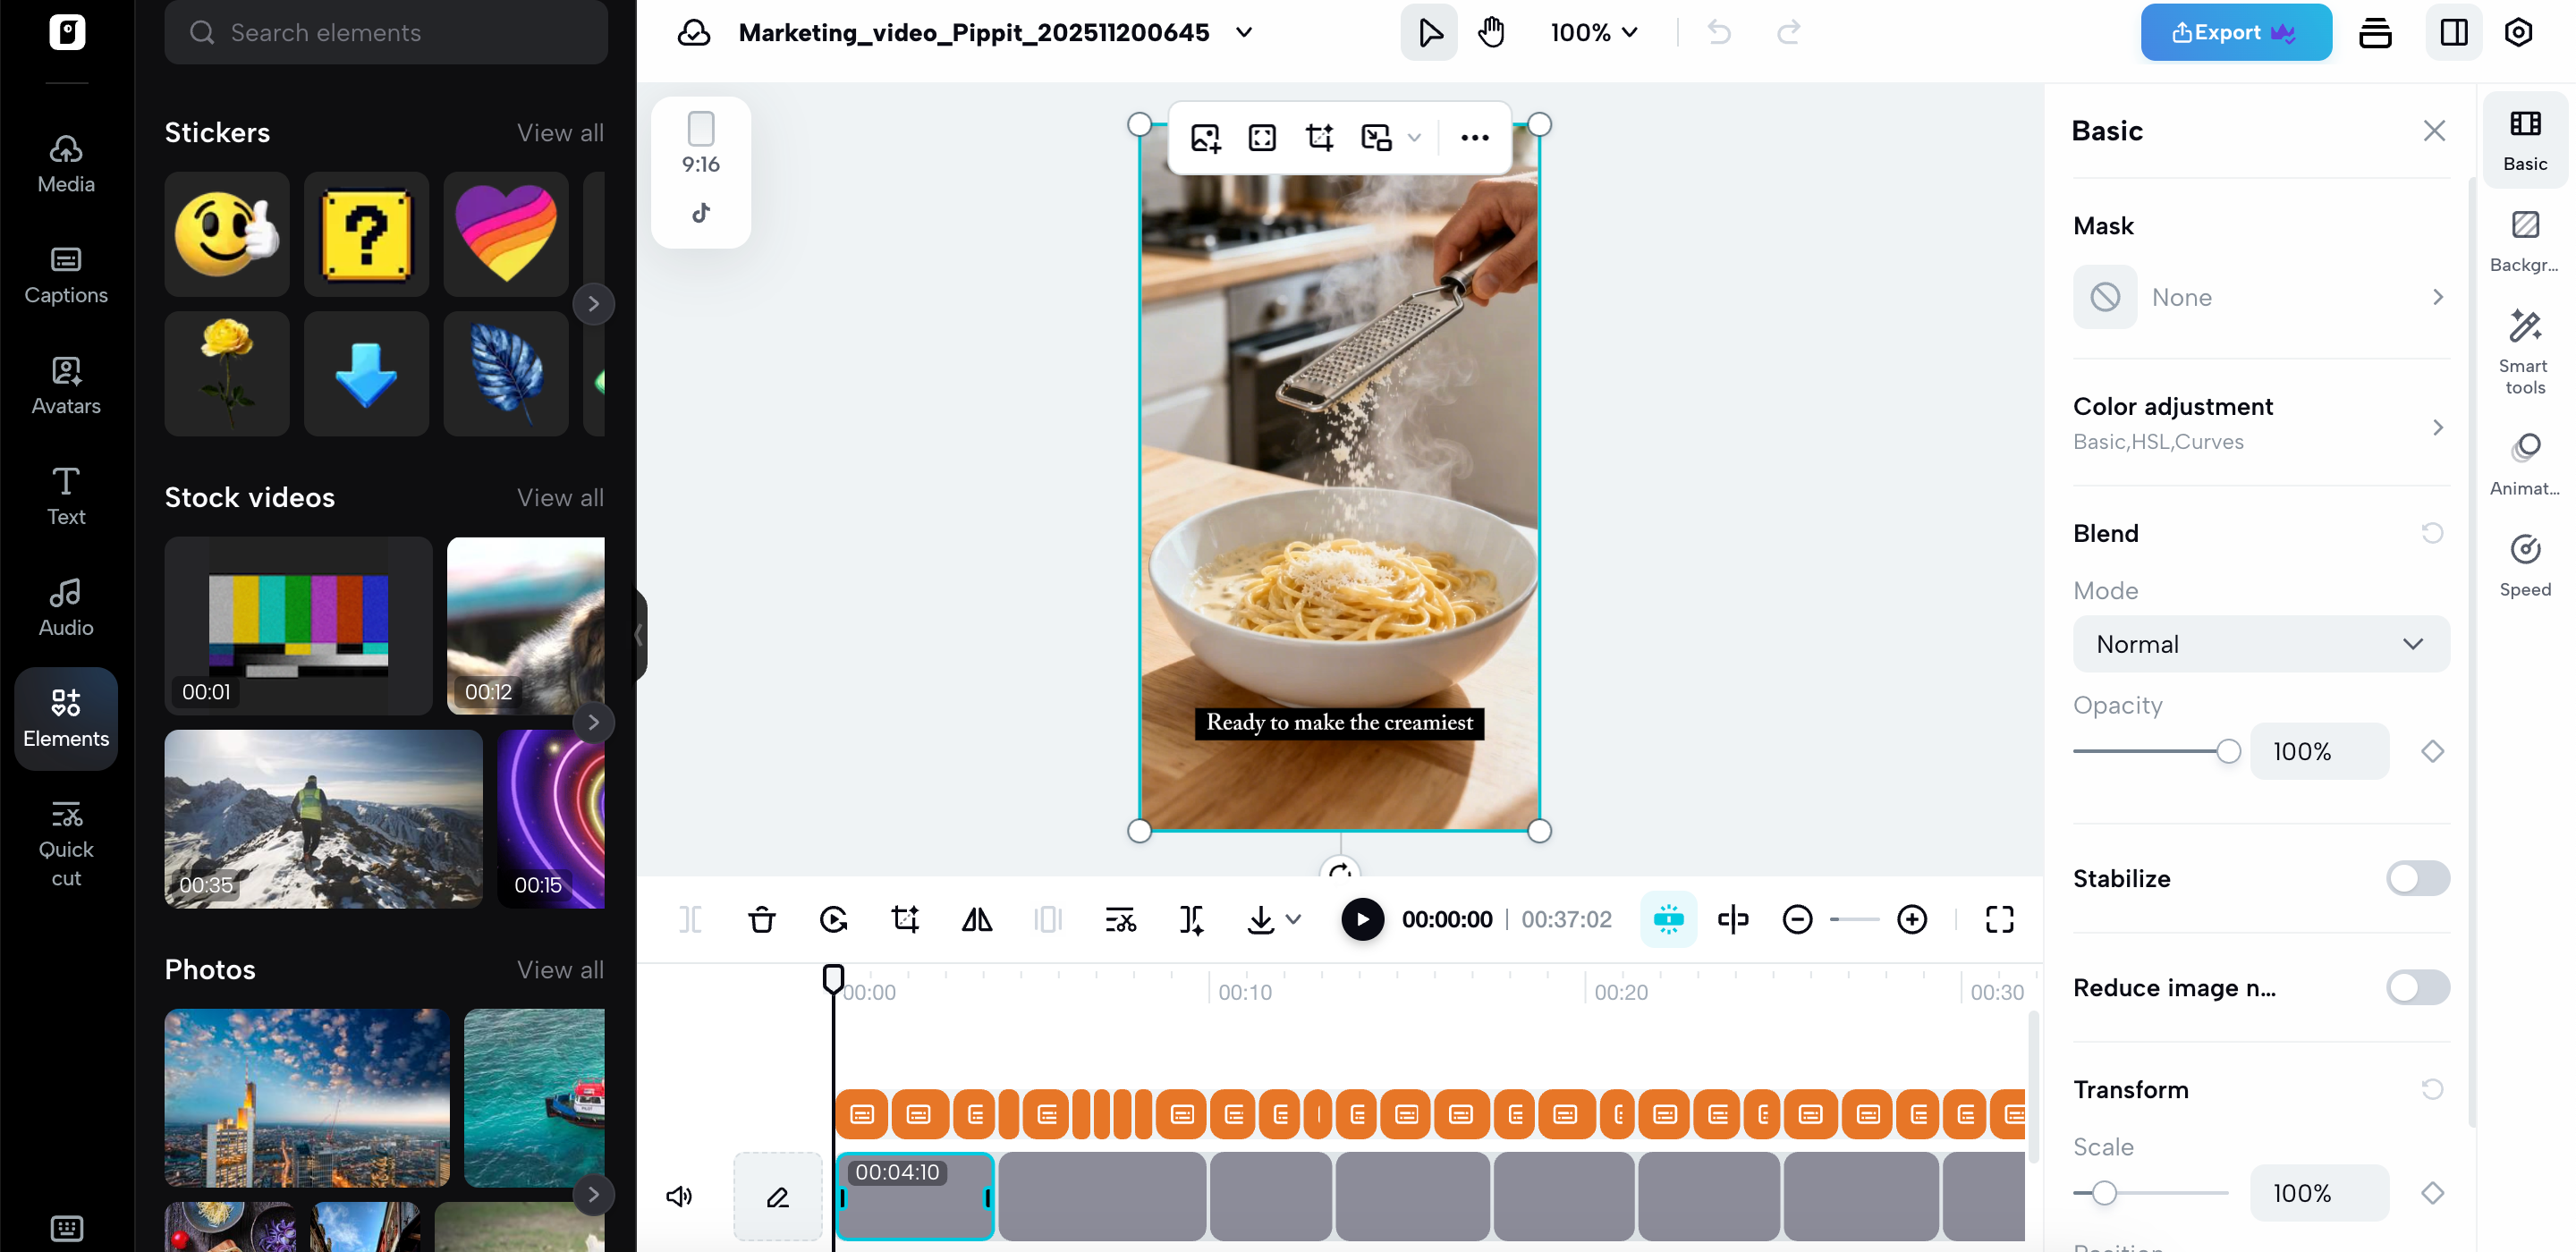
Task: Delete the selected clip with the trash icon
Action: (761, 919)
